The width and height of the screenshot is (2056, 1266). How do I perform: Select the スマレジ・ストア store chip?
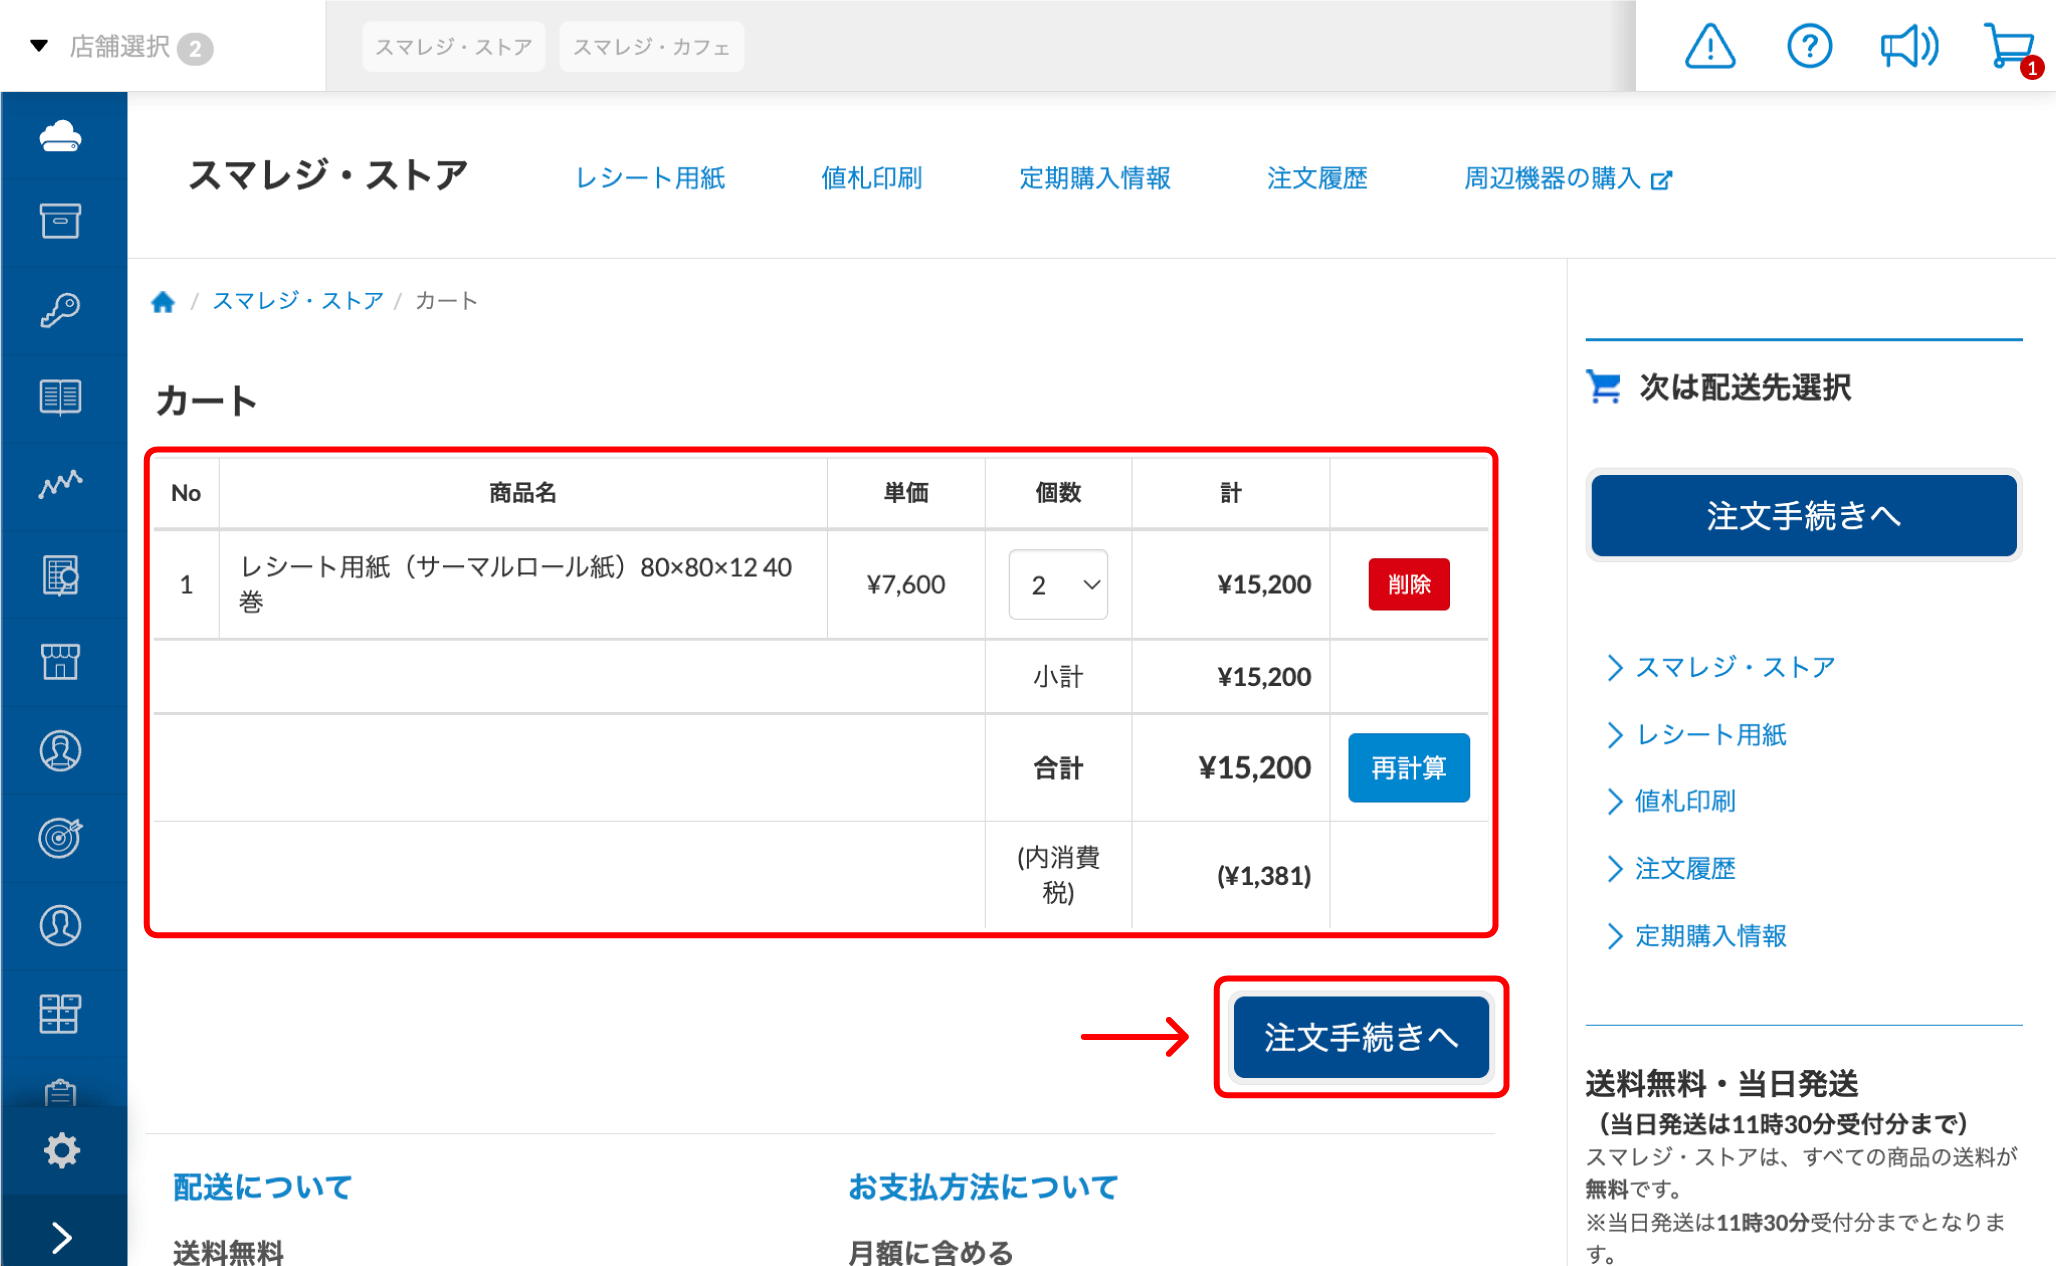point(453,47)
